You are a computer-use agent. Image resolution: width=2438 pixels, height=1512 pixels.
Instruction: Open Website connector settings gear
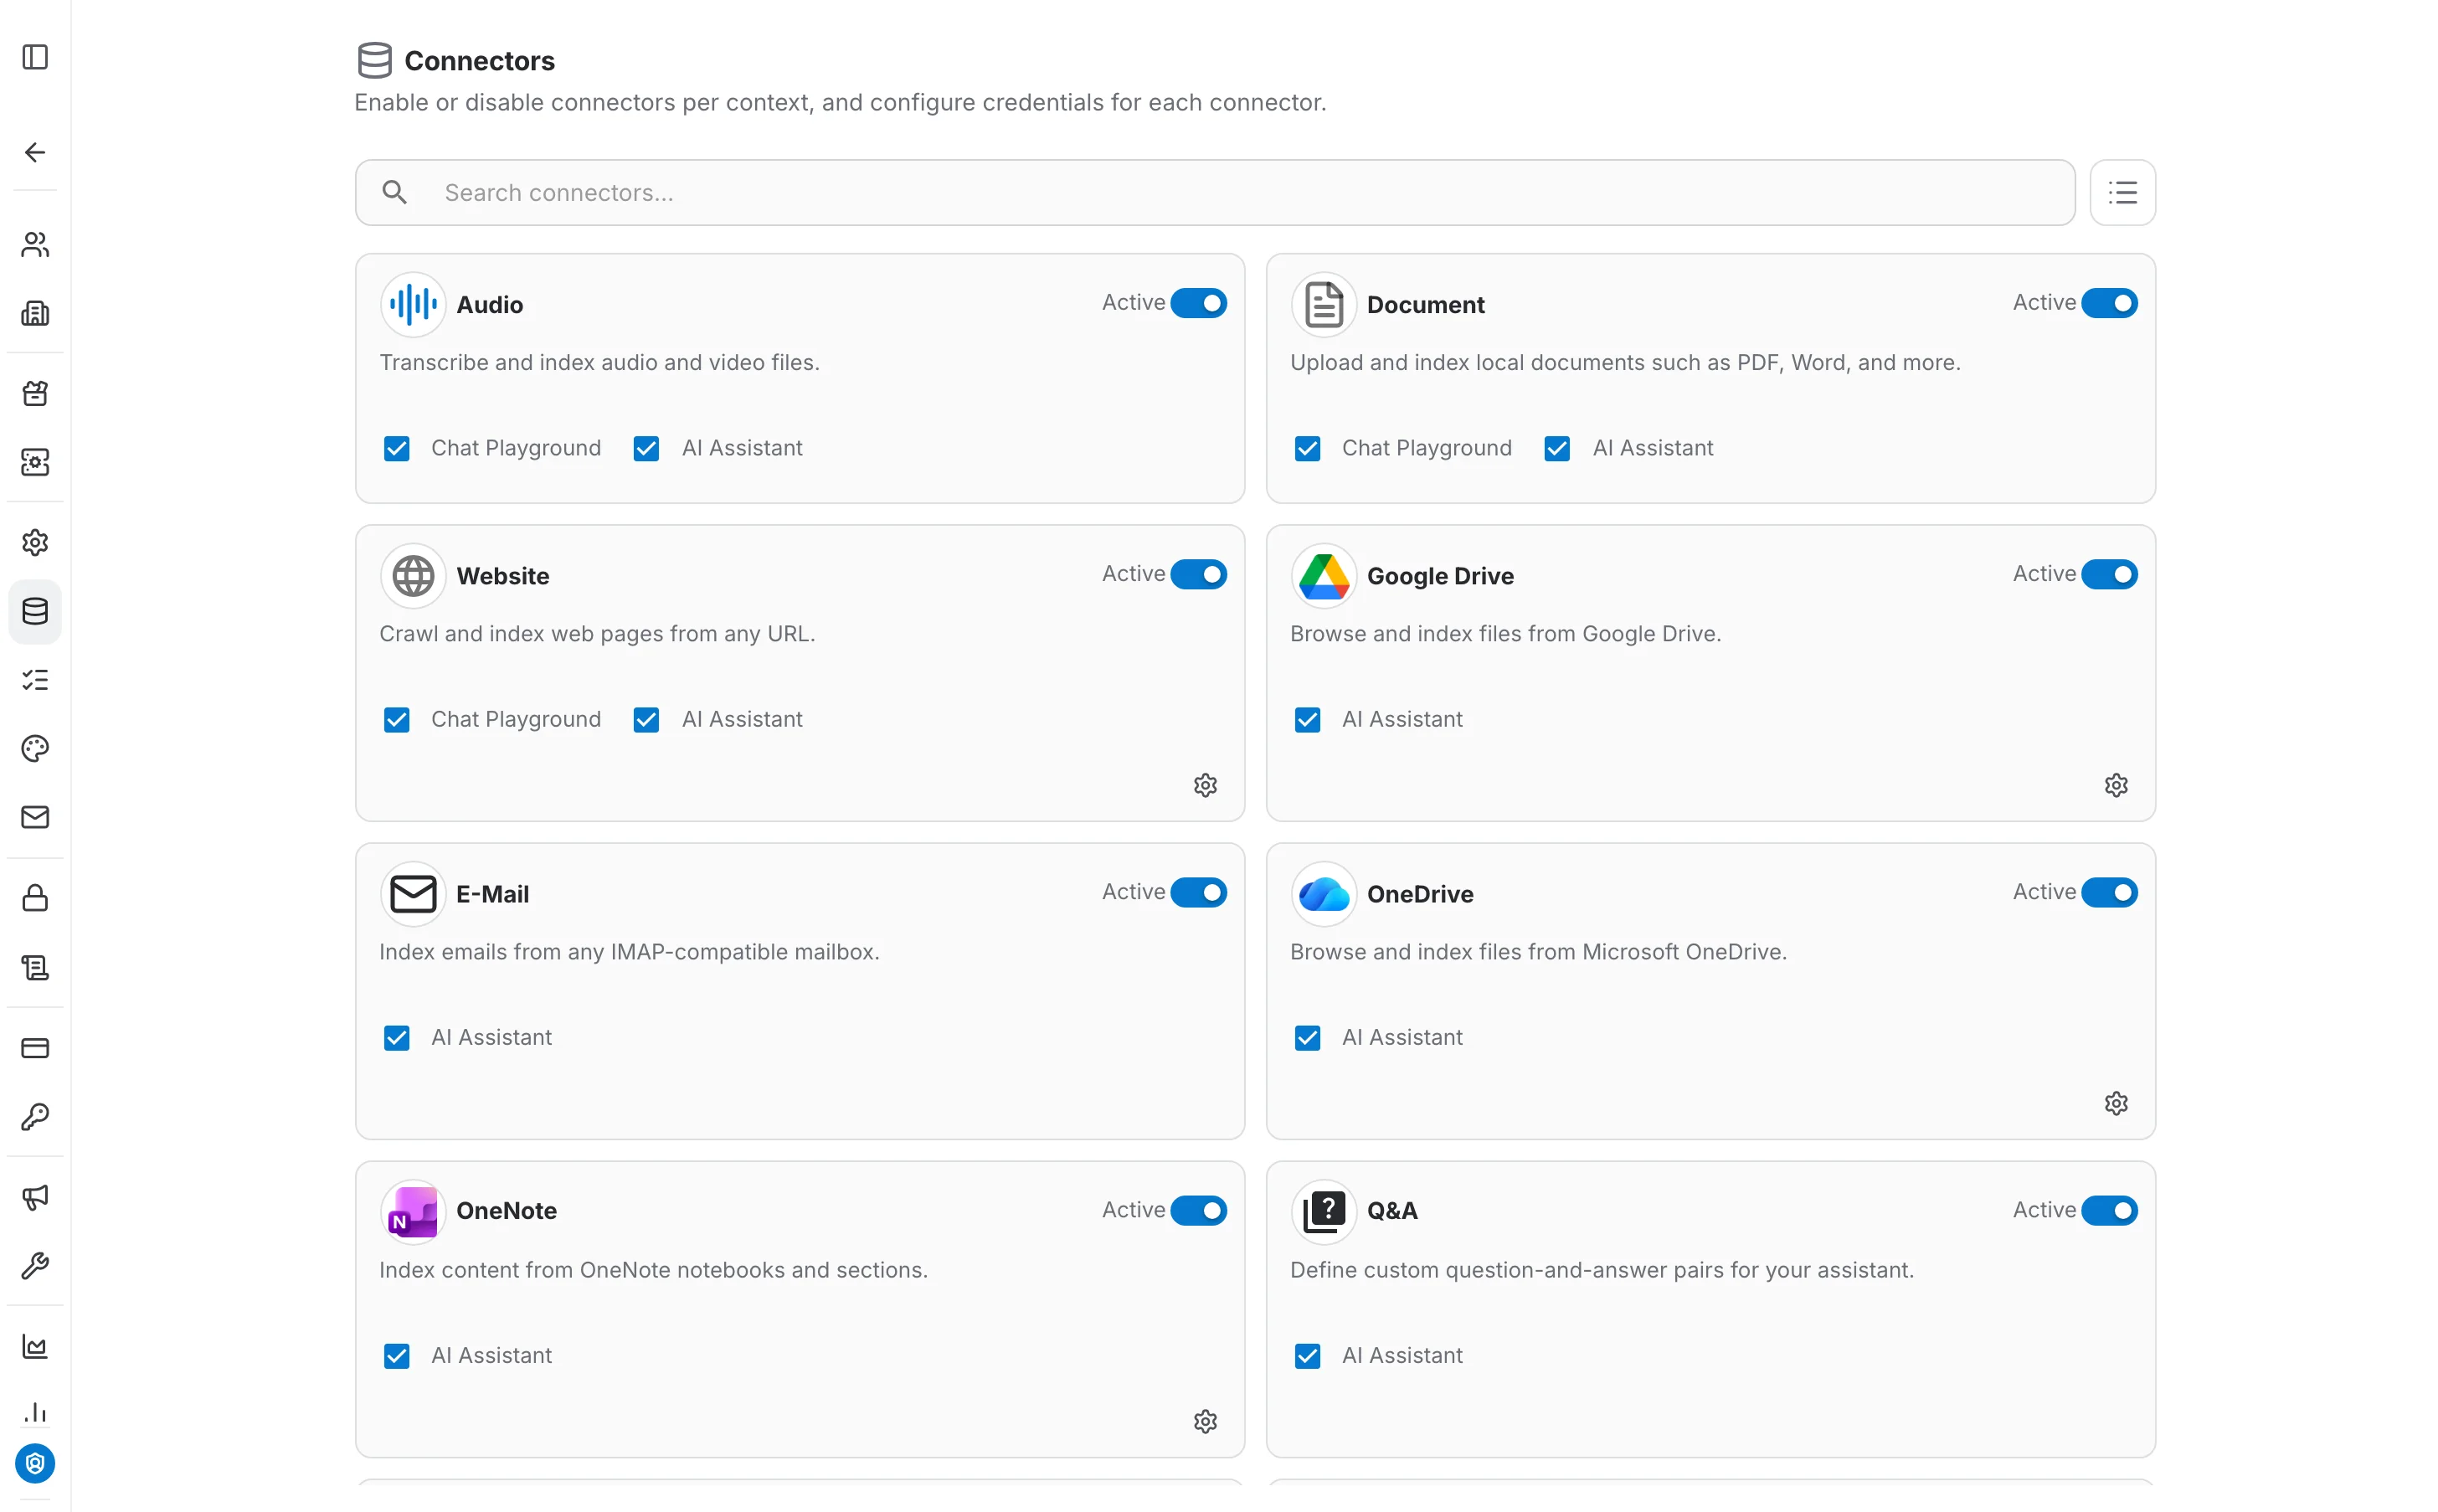(1205, 786)
